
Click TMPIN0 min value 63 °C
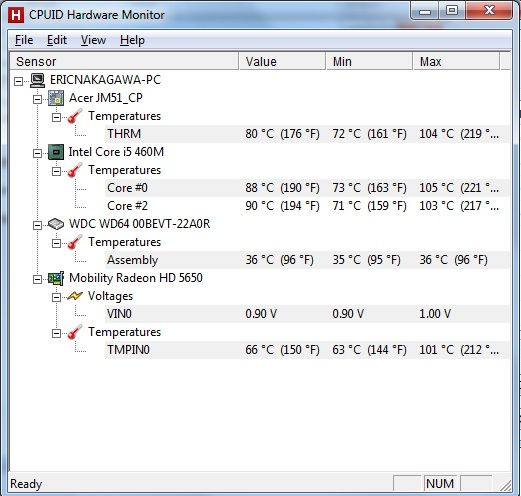(x=369, y=350)
